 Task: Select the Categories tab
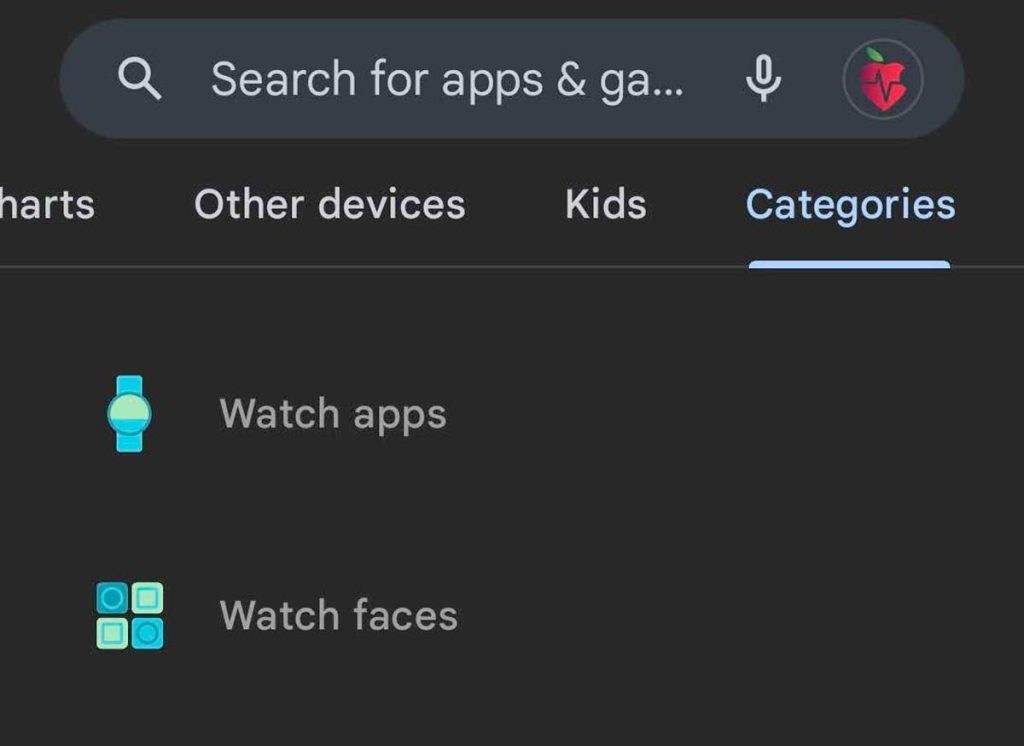click(850, 205)
